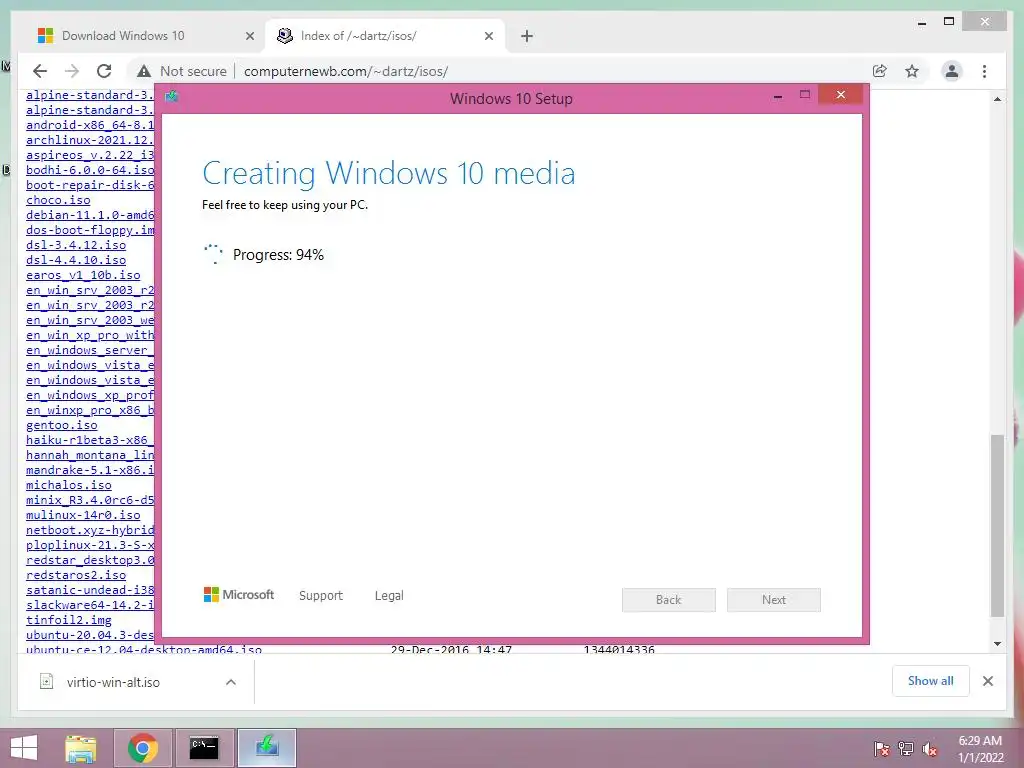Open debian-11.1.0-amd64 link
The height and width of the screenshot is (768, 1024).
(90, 215)
